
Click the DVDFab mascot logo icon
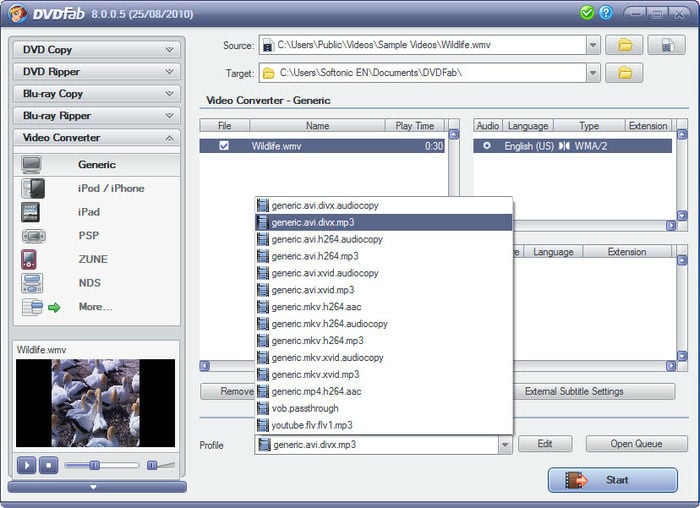pyautogui.click(x=17, y=13)
